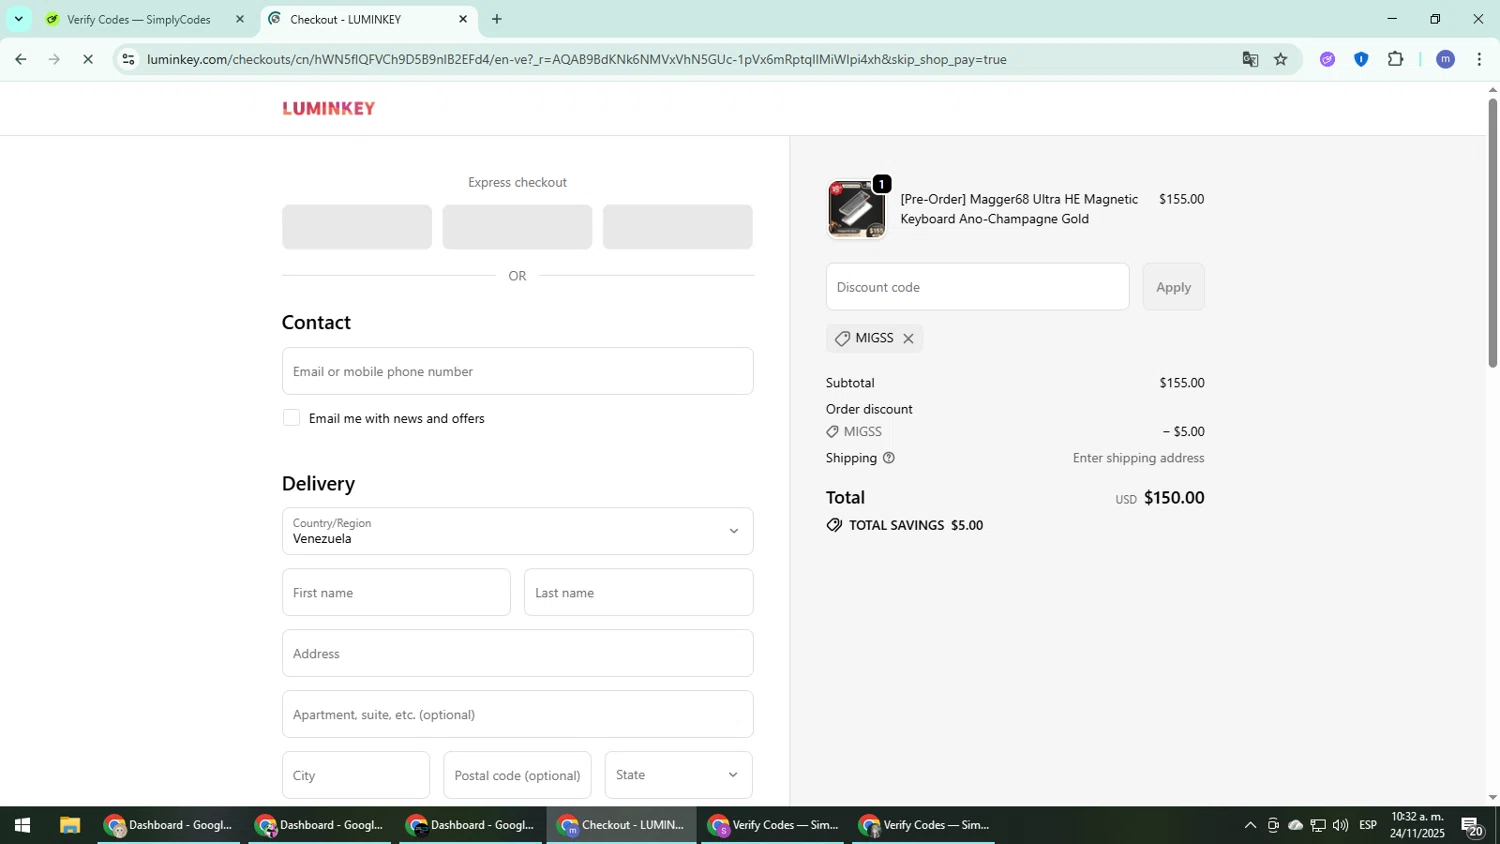Click the City input field
This screenshot has width=1500, height=844.
click(356, 775)
